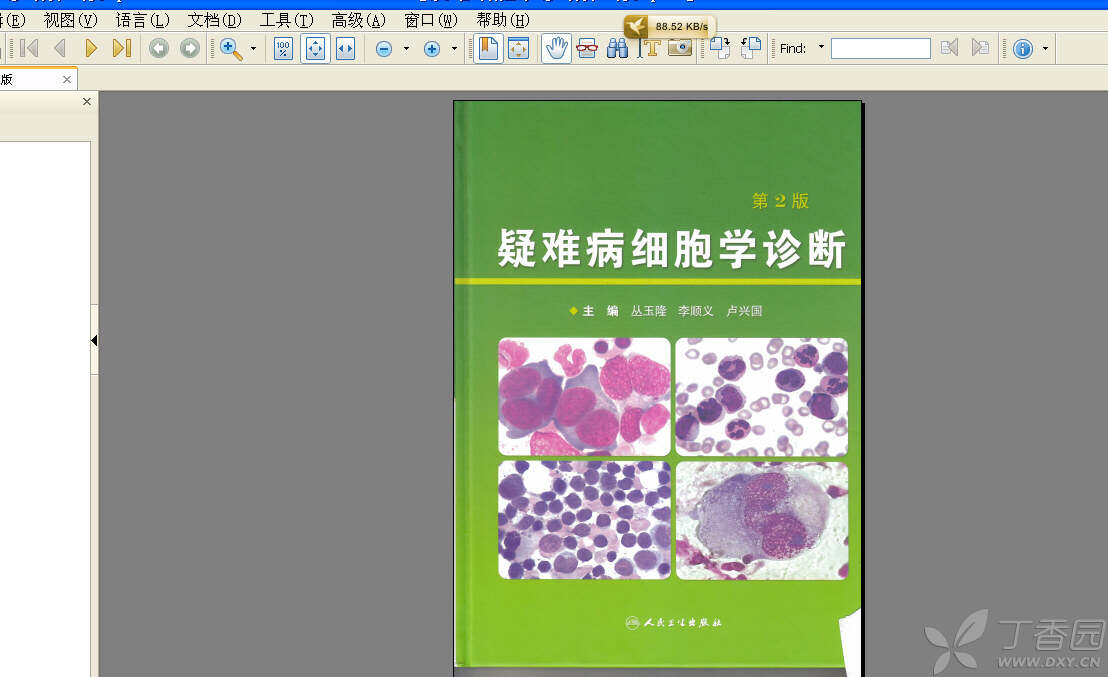
Task: Activate the Snapshot camera tool
Action: tap(680, 48)
